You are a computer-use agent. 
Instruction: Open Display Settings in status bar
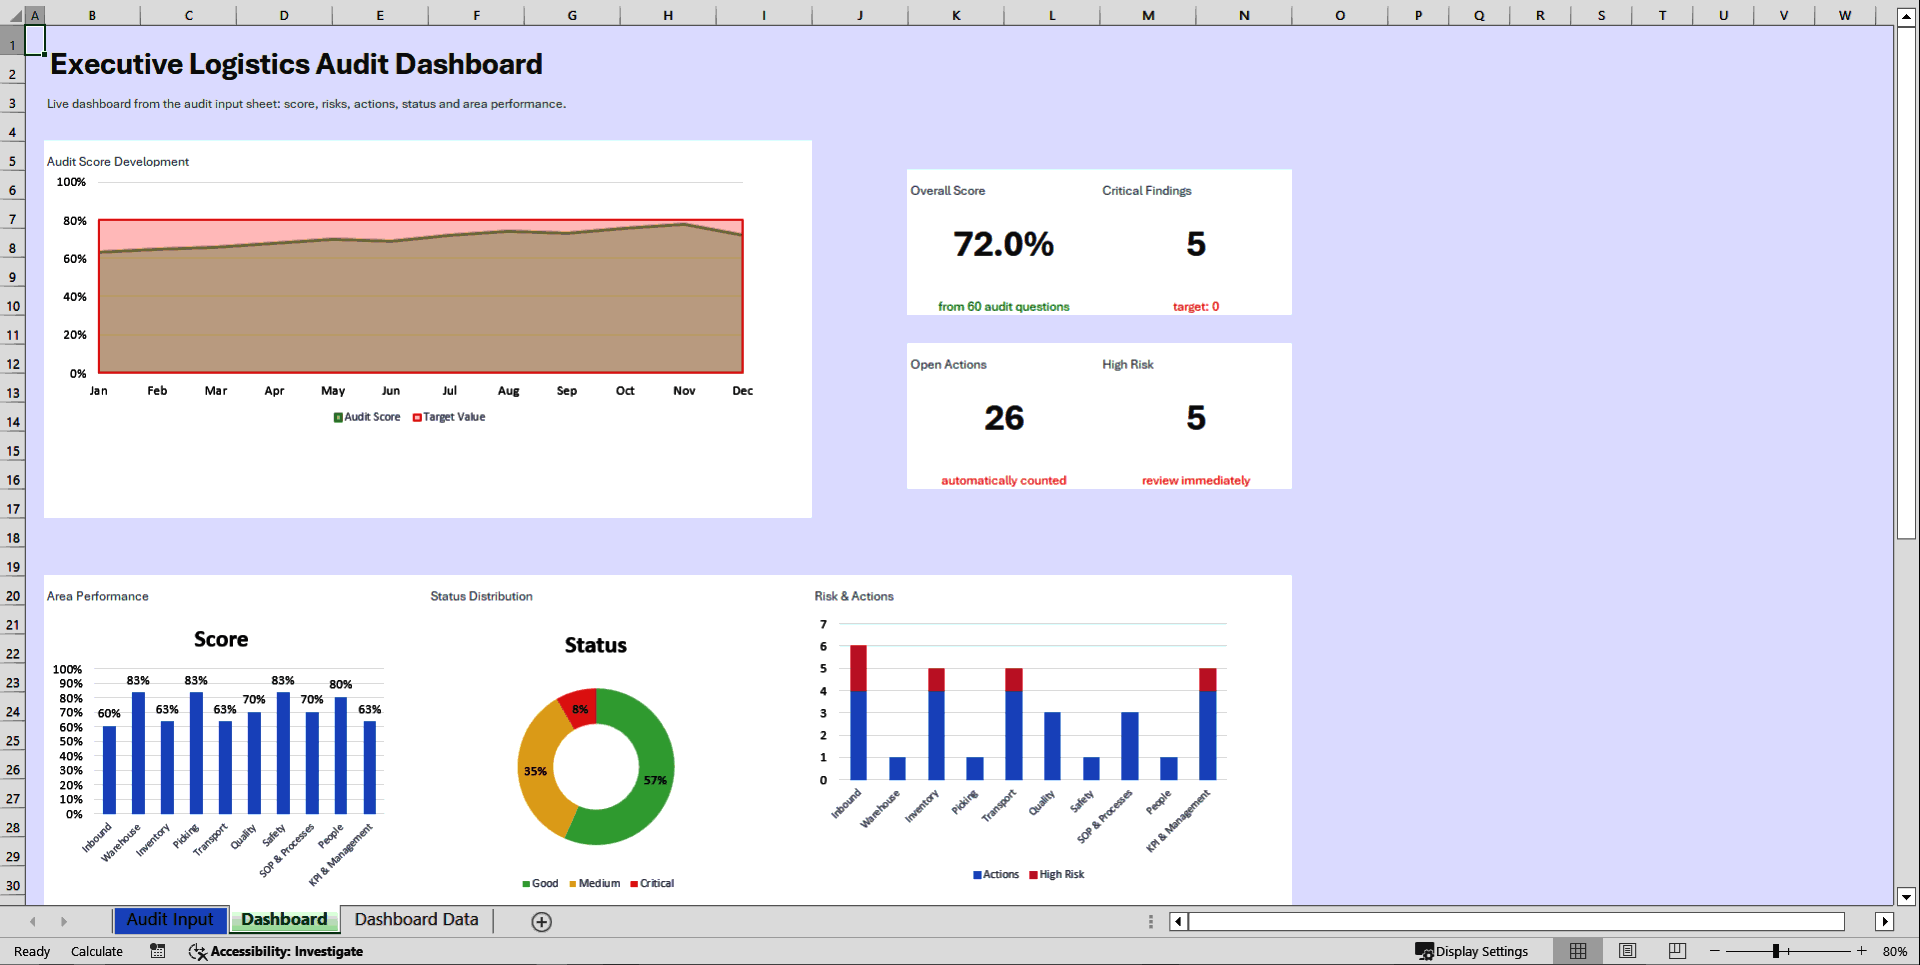pos(1472,951)
